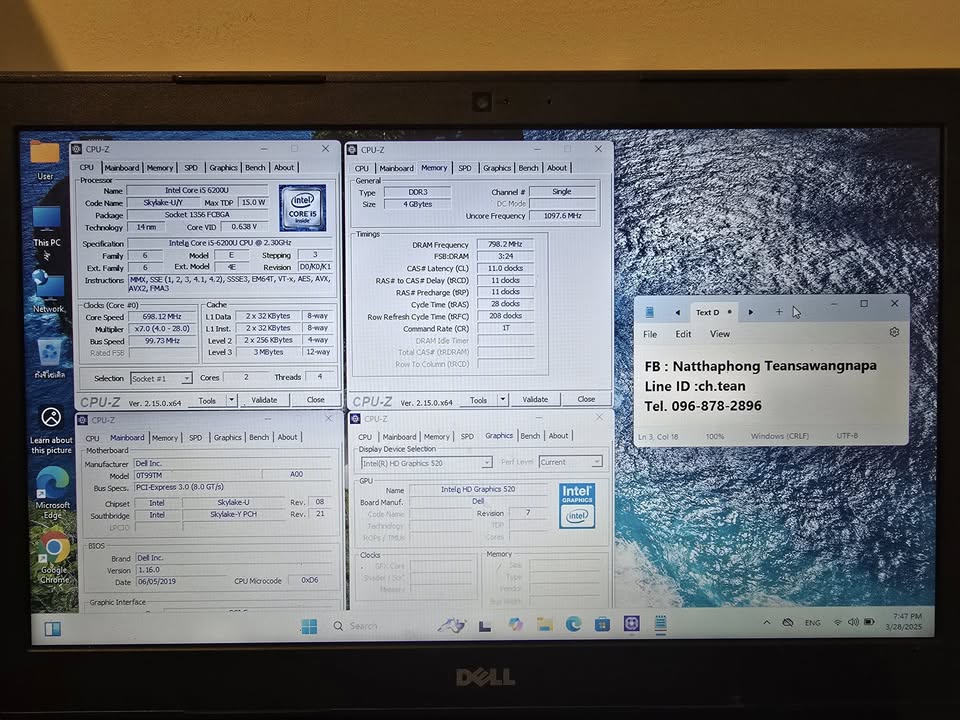Select the Dell Inc. manufacturer field
The image size is (960, 720).
tap(232, 463)
